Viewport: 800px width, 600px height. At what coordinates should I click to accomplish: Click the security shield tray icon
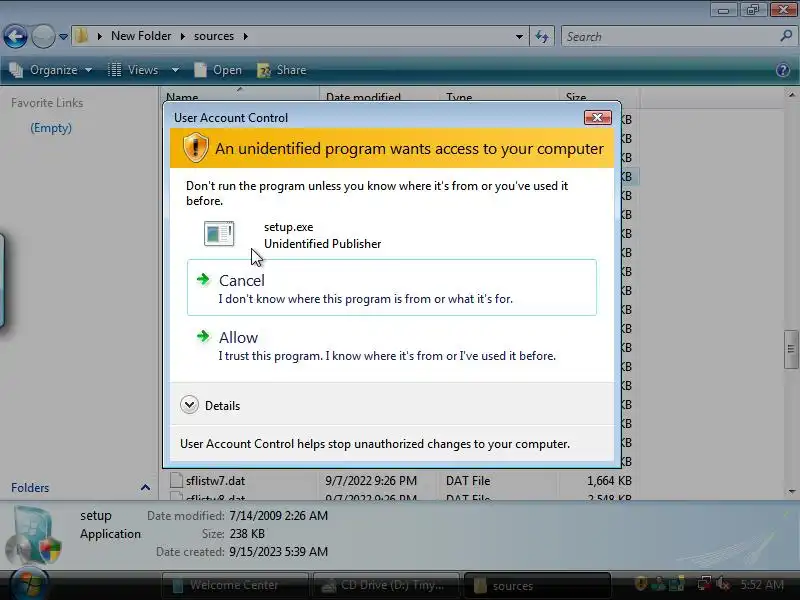pyautogui.click(x=641, y=583)
